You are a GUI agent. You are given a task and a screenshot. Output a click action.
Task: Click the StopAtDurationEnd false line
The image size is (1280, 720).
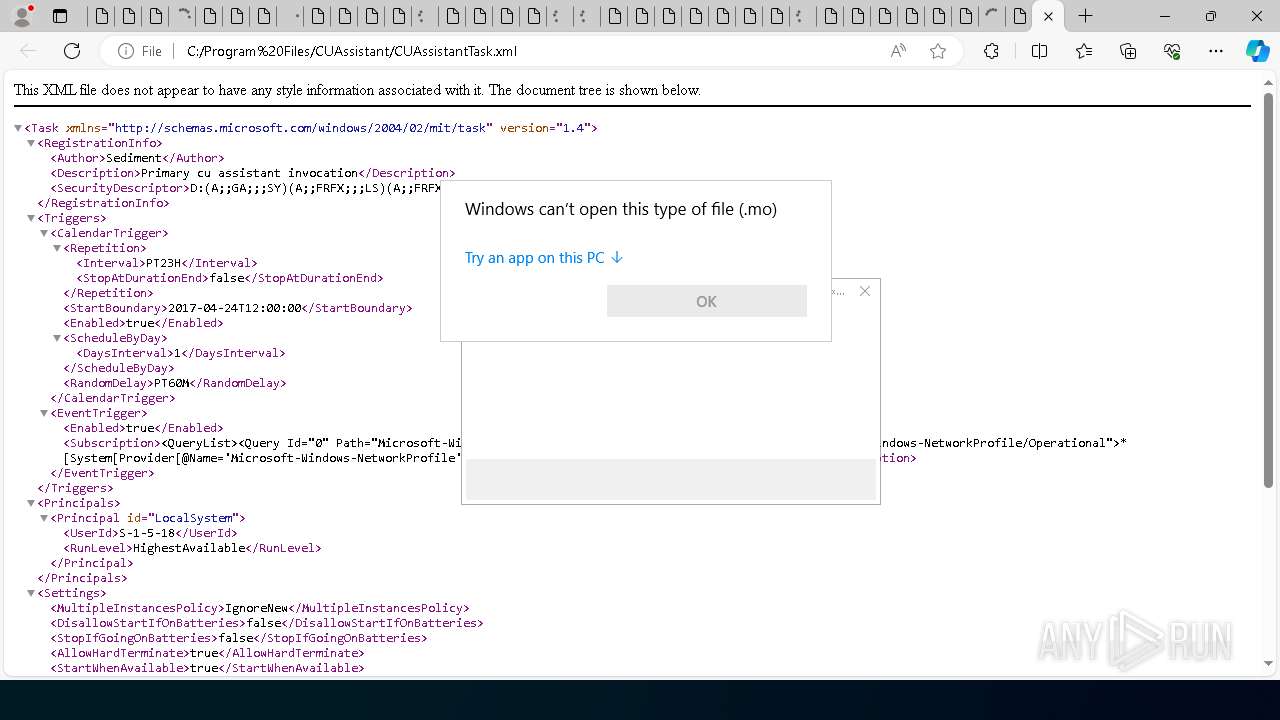229,278
